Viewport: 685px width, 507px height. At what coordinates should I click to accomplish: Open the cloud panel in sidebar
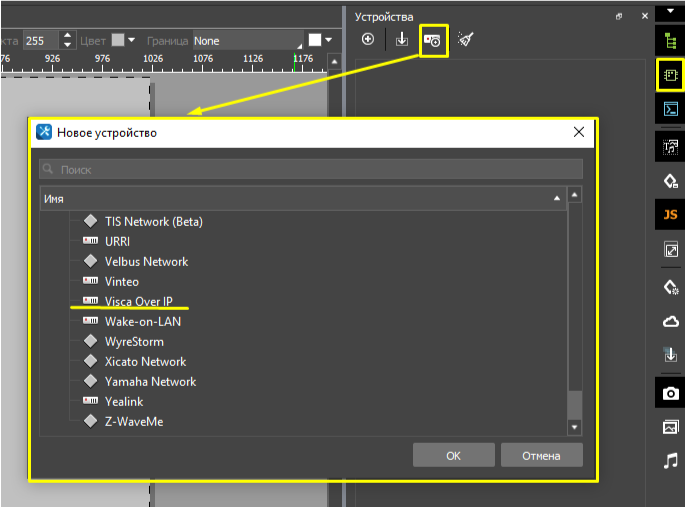click(670, 321)
